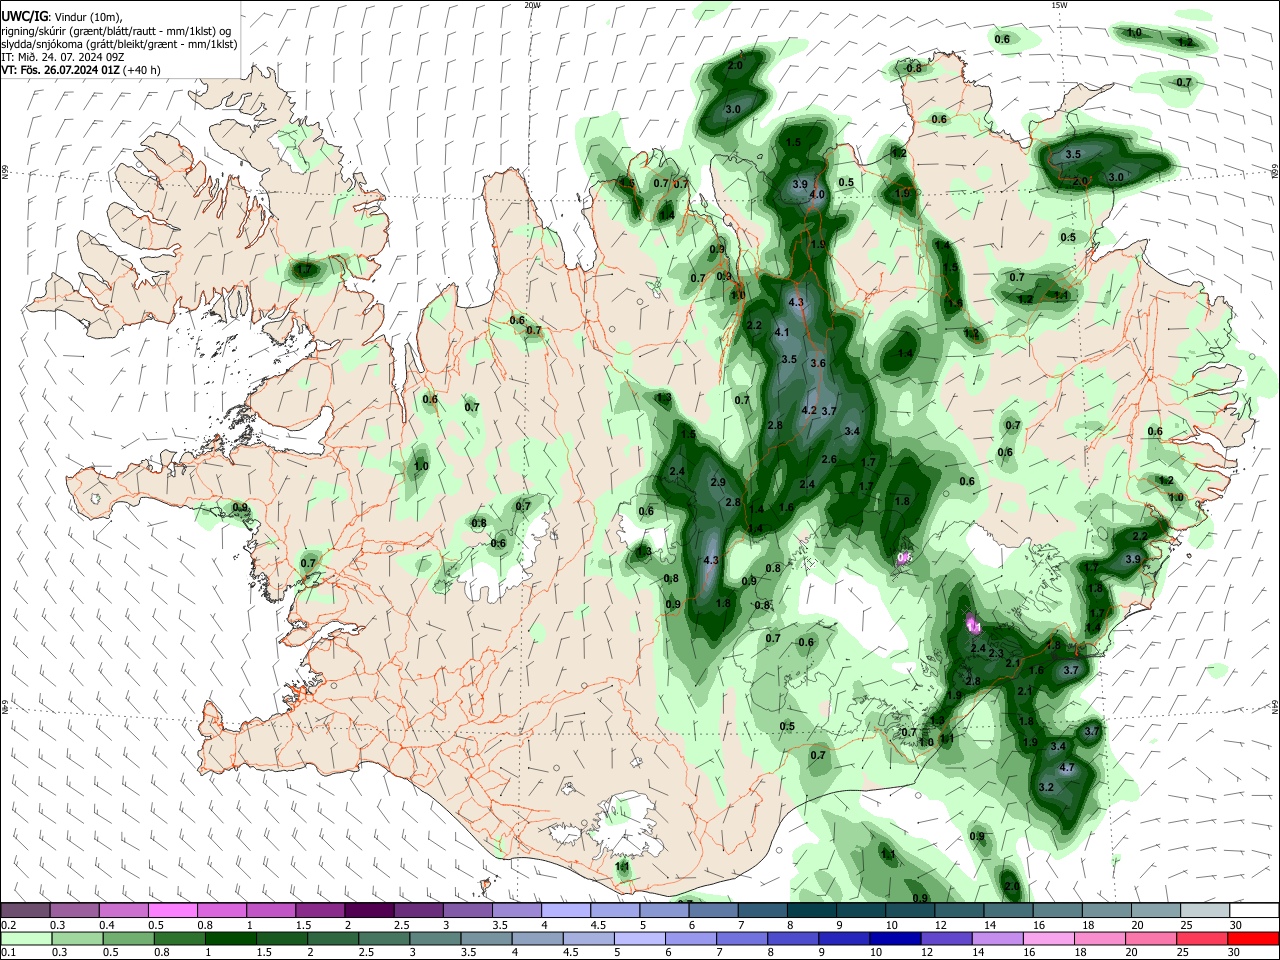1280x960 pixels.
Task: Click the '4.2' precipitation value
Action: point(810,410)
